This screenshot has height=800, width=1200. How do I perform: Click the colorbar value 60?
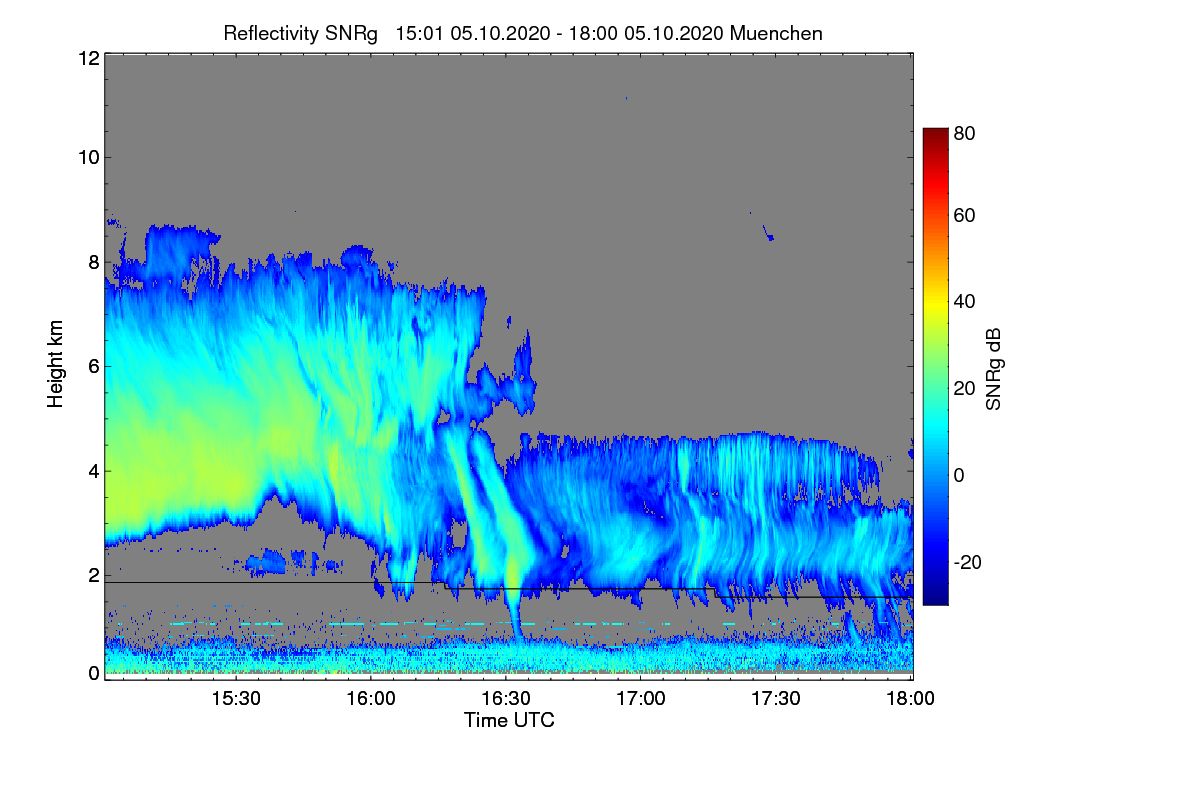click(965, 215)
